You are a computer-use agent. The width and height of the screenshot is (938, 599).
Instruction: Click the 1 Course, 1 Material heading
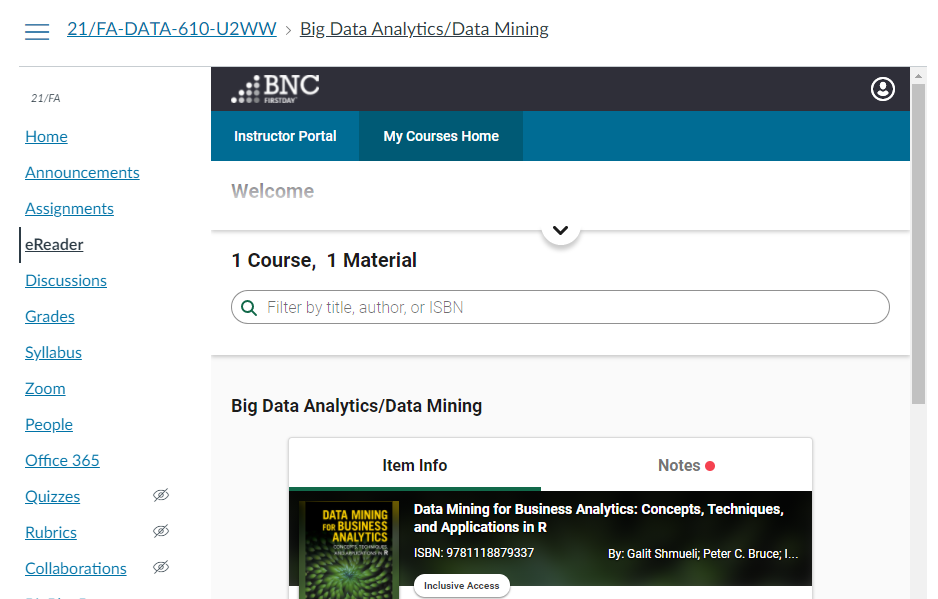point(324,260)
